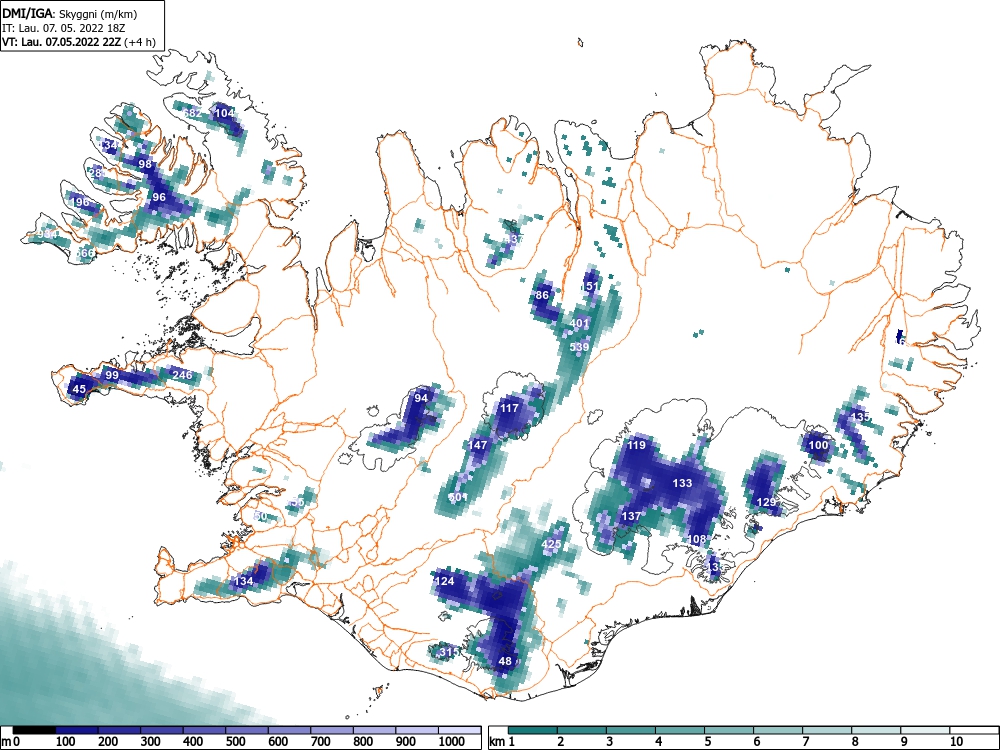1000x750 pixels.
Task: Click the "135" visibility value in the east
Action: click(860, 416)
